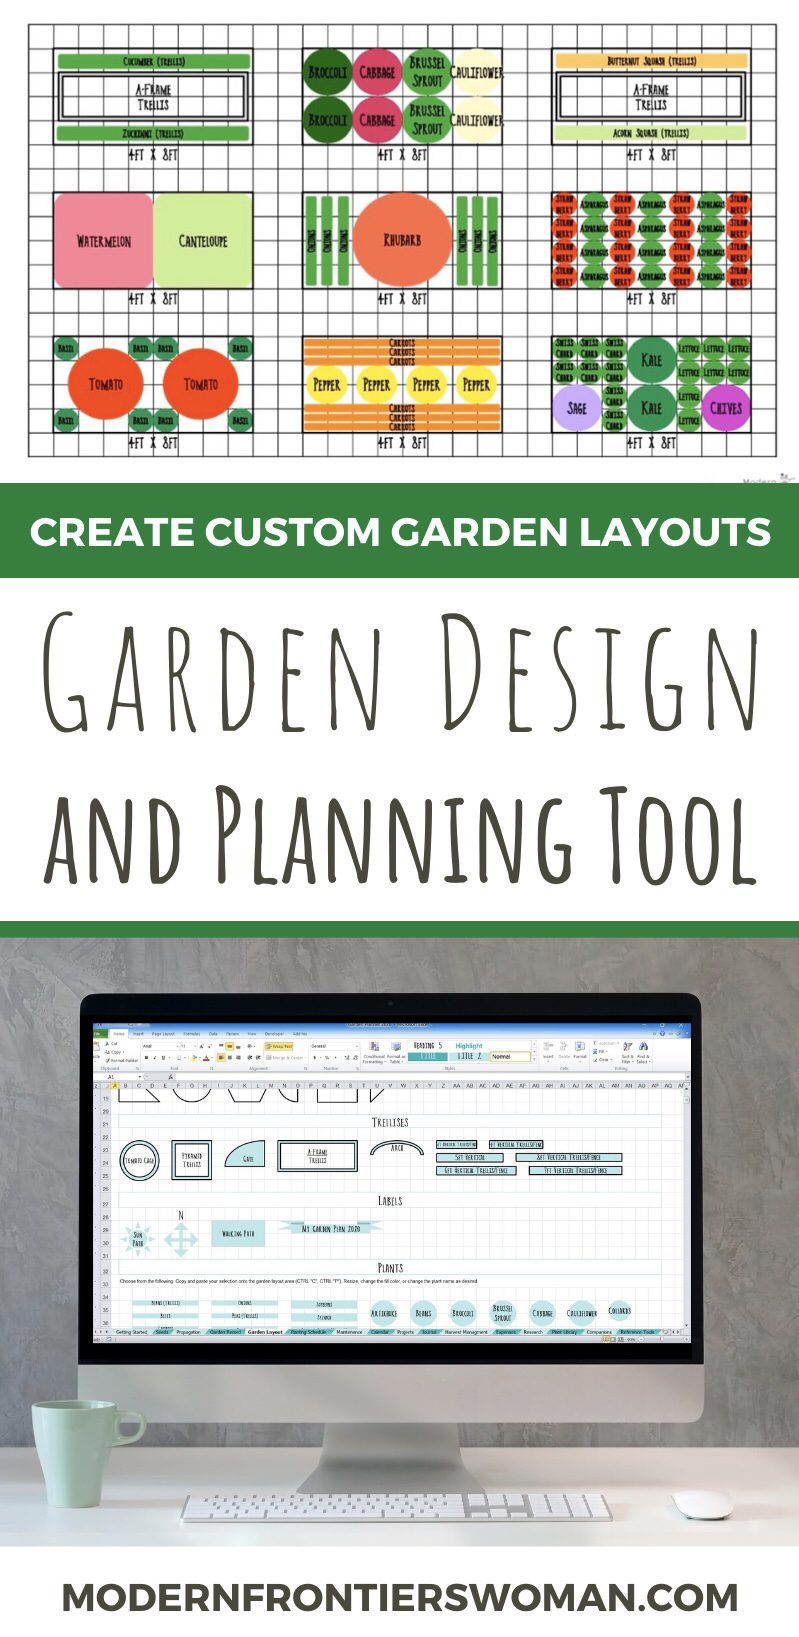Viewport: 799px width, 1637px height.
Task: Select the Broccoli plant circle
Action: [x=463, y=1313]
